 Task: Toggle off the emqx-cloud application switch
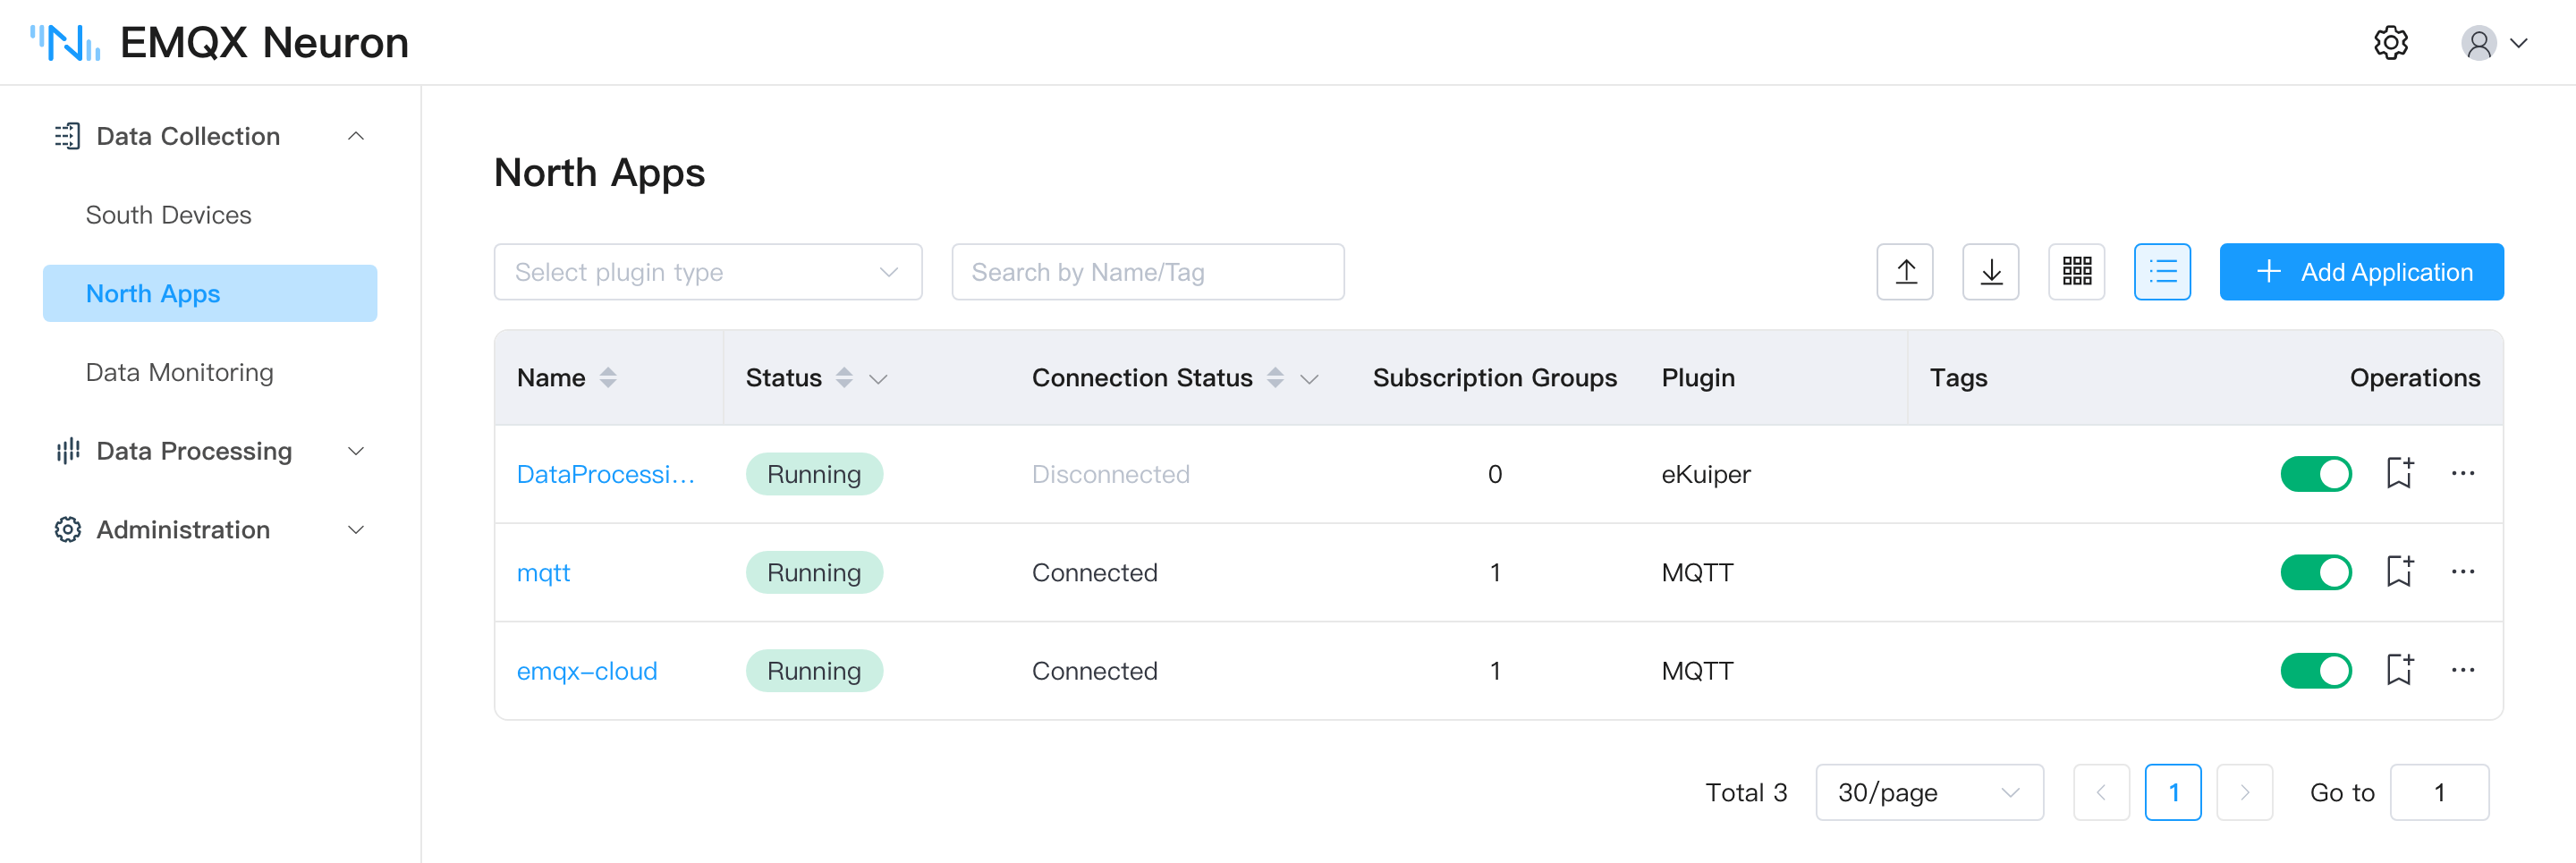pyautogui.click(x=2315, y=671)
